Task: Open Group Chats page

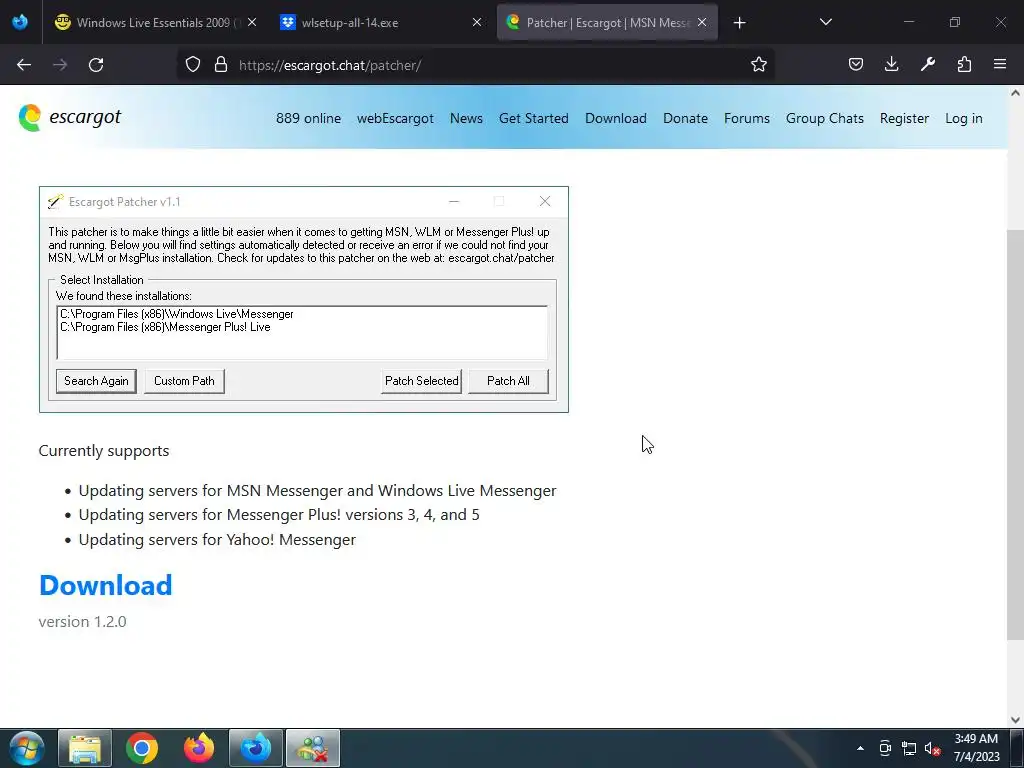Action: pyautogui.click(x=825, y=118)
